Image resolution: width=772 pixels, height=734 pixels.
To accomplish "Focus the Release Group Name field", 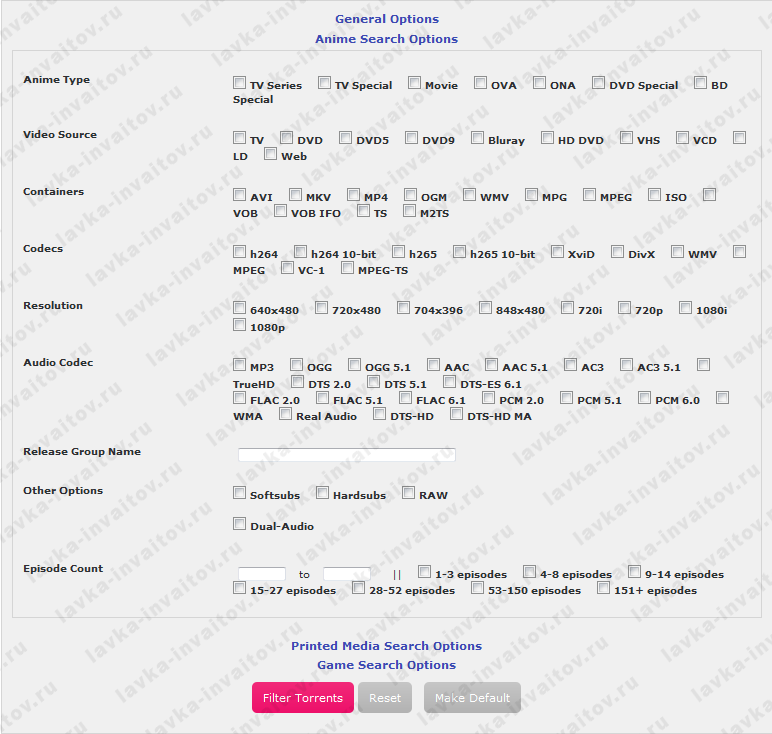I will [x=347, y=454].
